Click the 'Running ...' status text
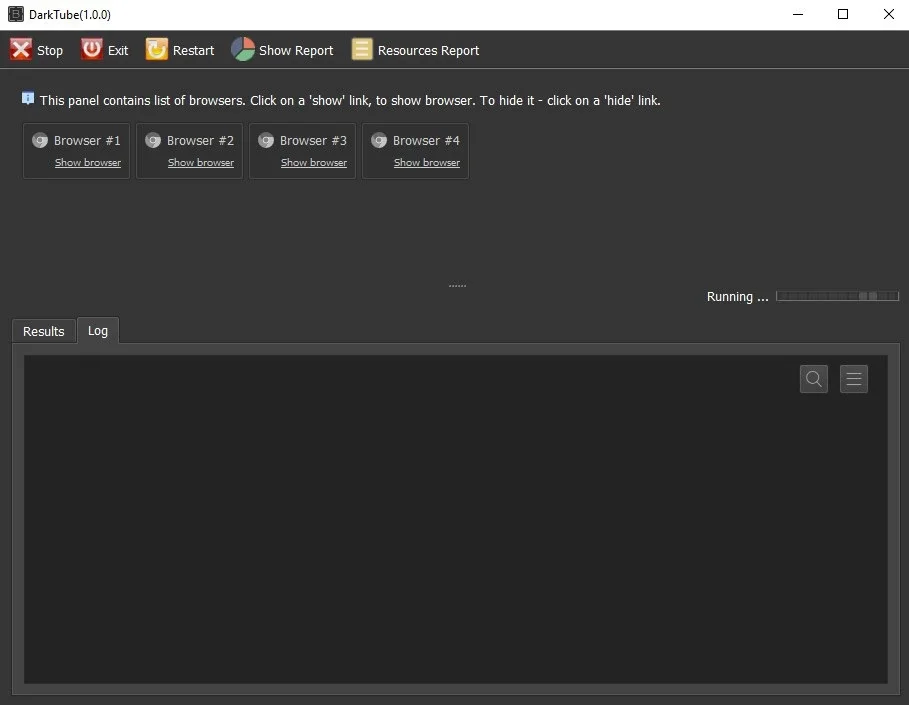 click(737, 297)
